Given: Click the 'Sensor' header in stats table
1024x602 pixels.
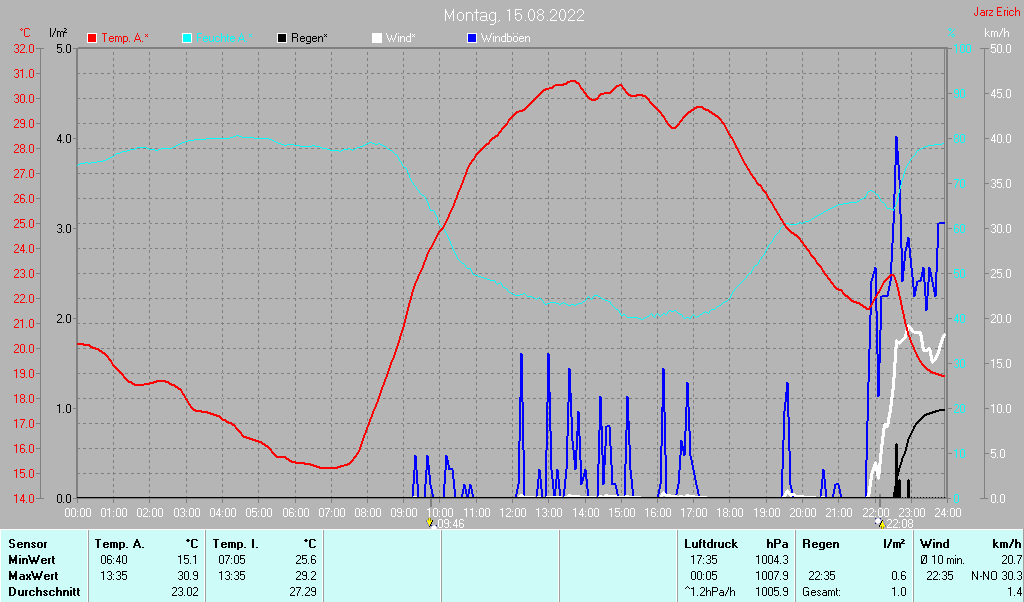Looking at the screenshot, I should point(27,544).
